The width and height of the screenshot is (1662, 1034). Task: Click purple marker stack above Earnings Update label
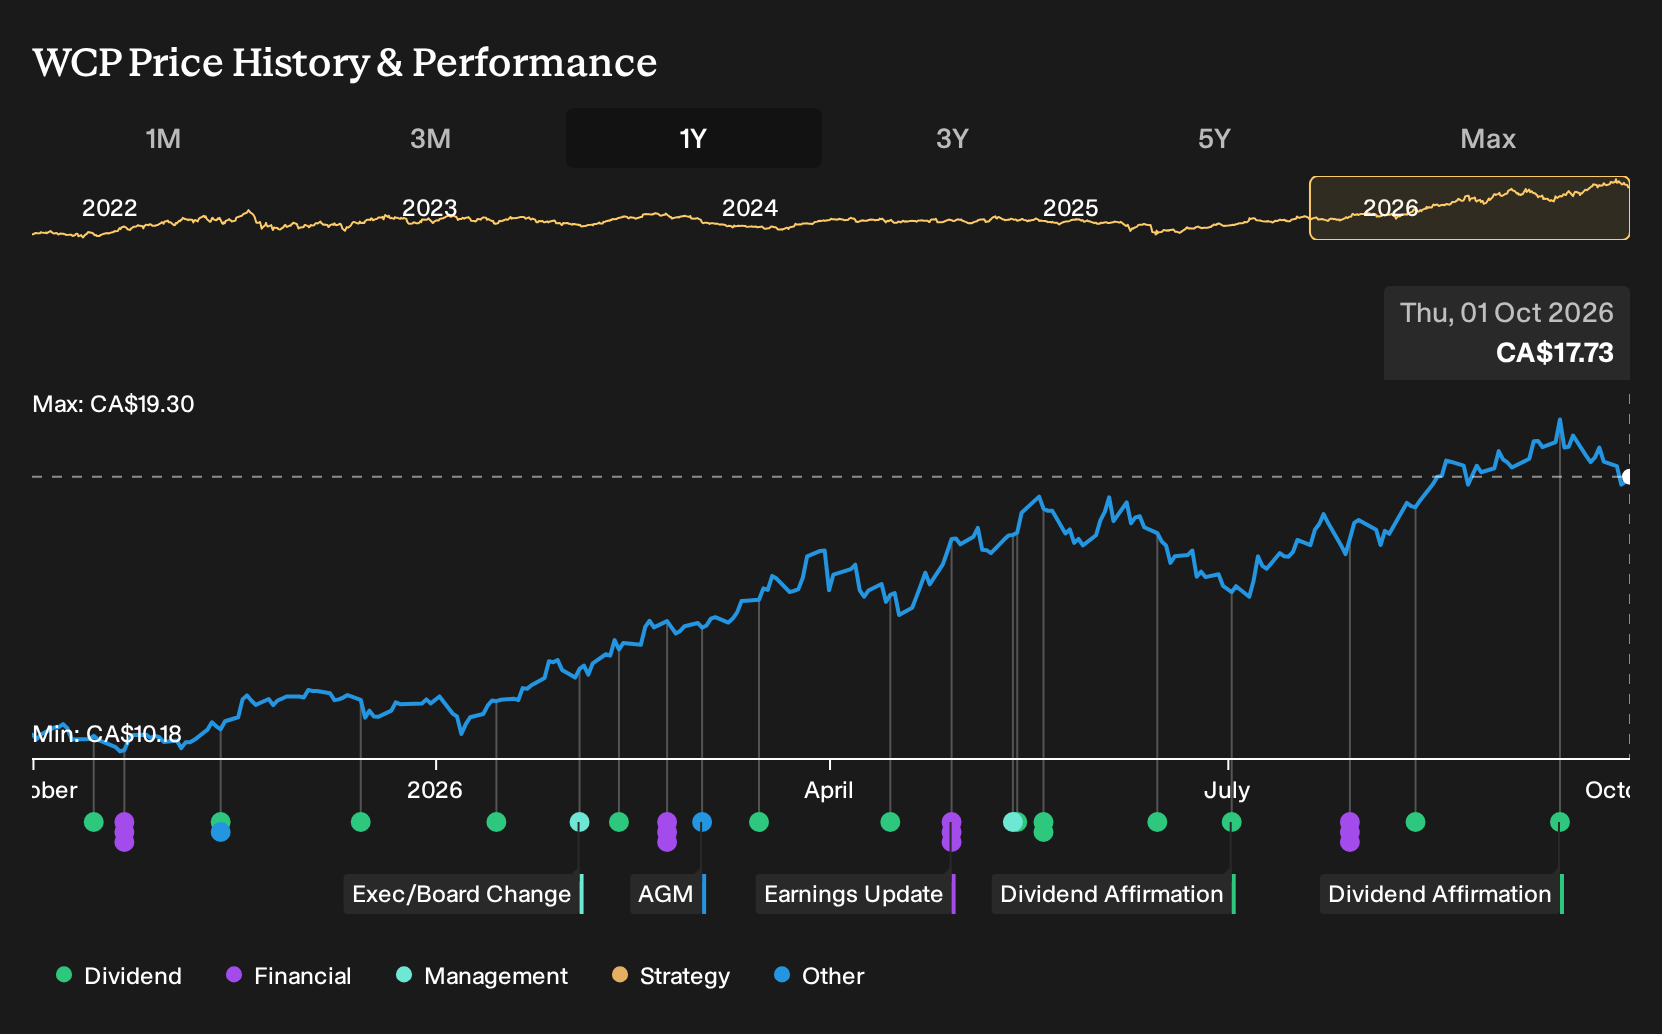coord(951,832)
